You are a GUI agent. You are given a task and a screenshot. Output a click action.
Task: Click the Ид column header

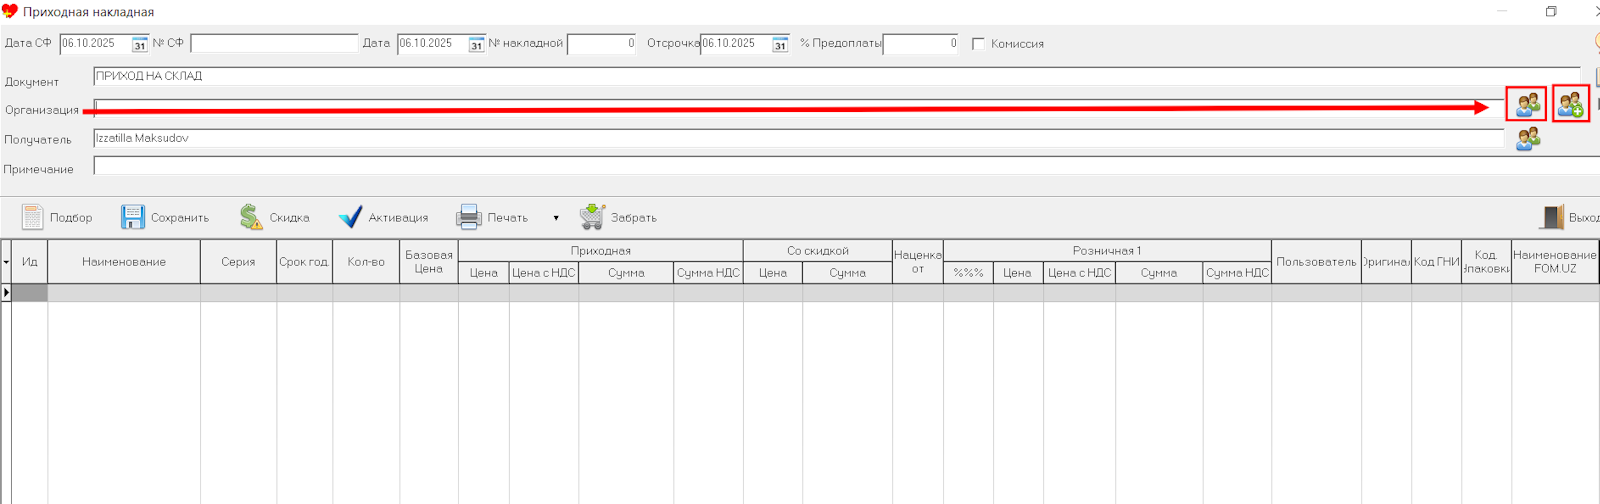30,262
